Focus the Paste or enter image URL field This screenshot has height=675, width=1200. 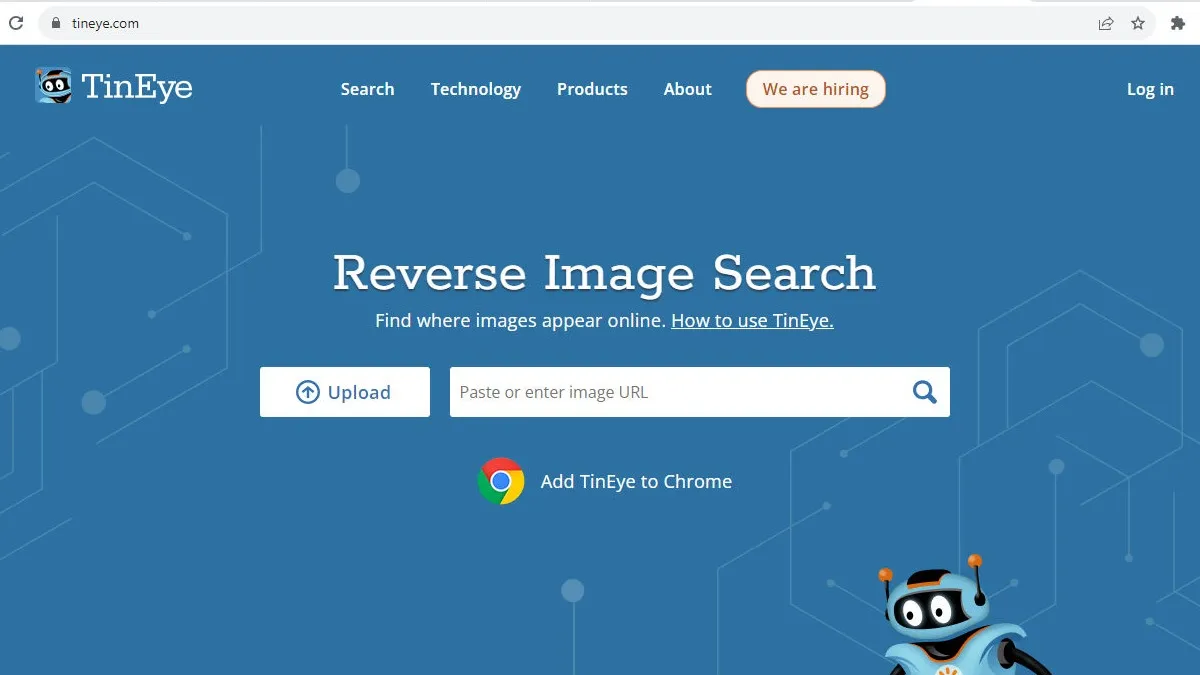675,392
